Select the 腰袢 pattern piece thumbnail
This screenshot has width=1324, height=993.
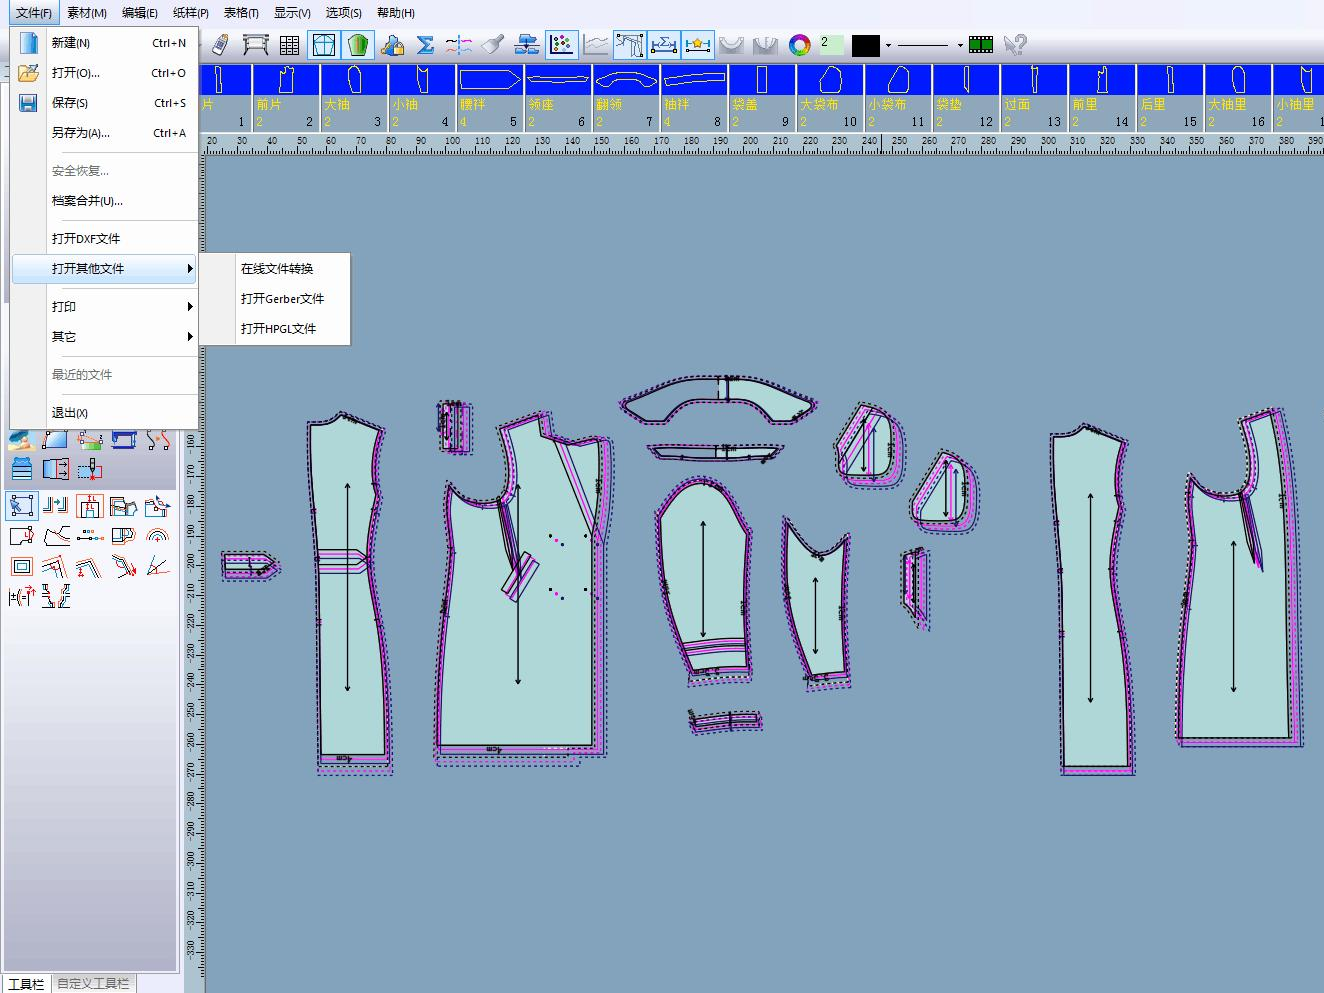[489, 97]
